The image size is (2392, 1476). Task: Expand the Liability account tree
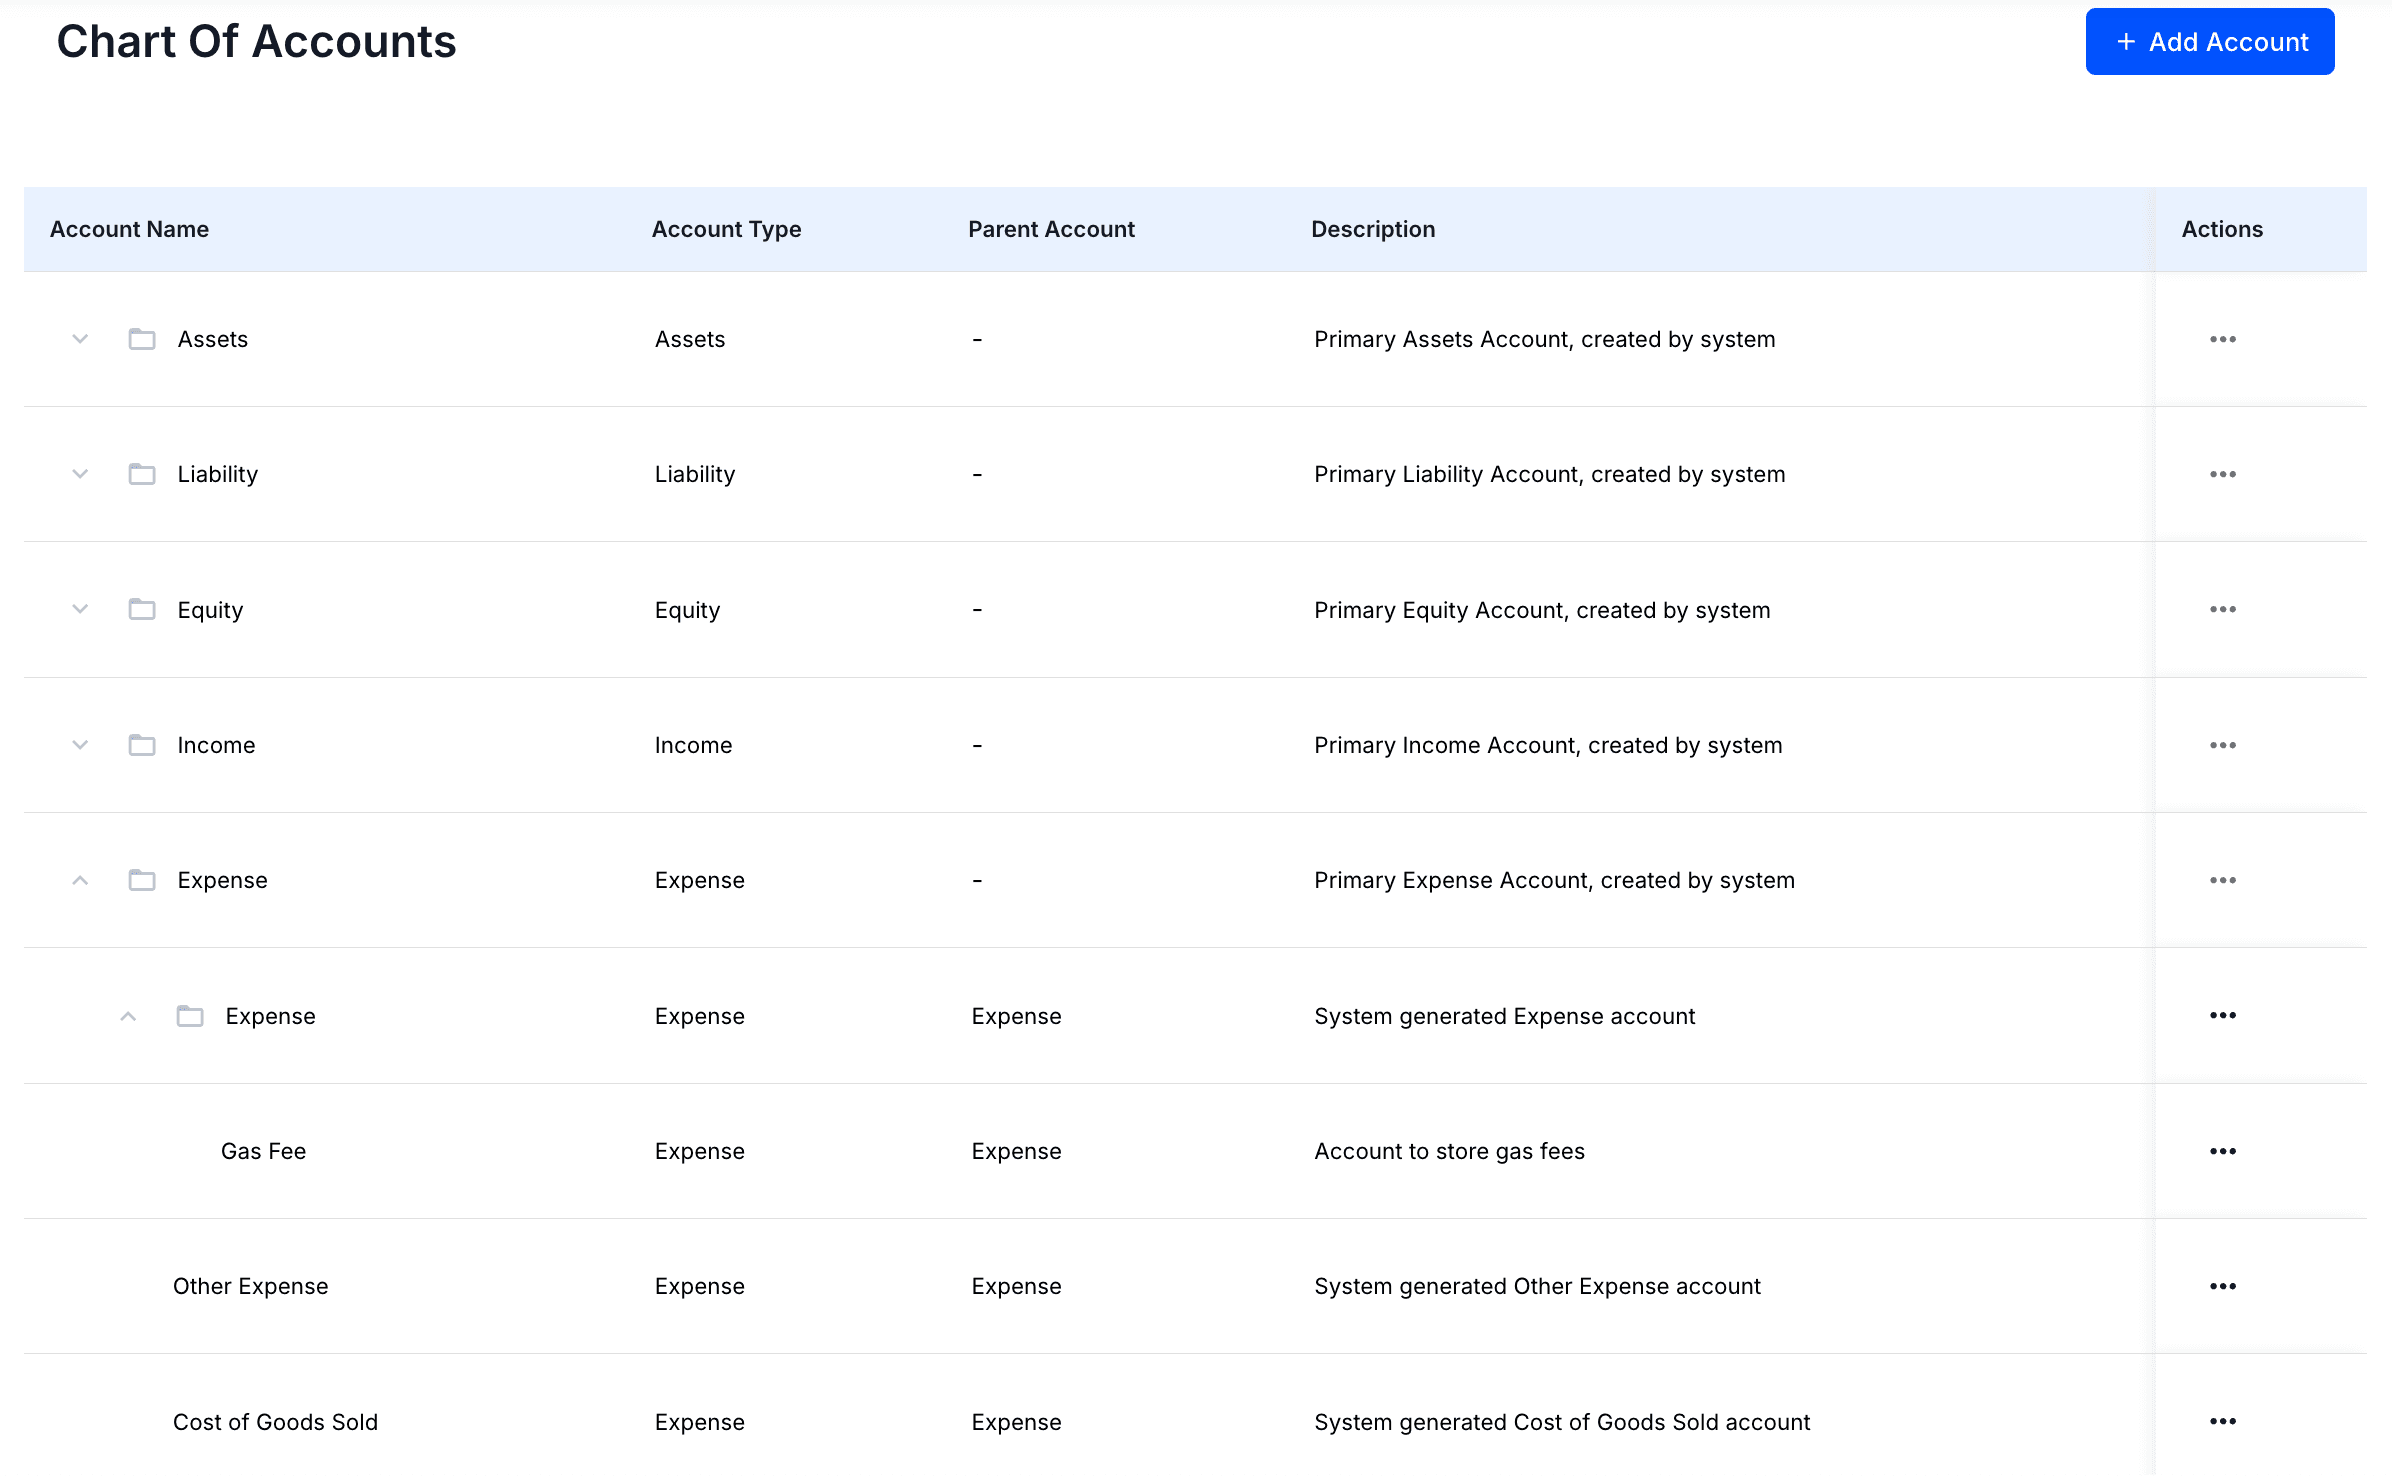[x=80, y=474]
